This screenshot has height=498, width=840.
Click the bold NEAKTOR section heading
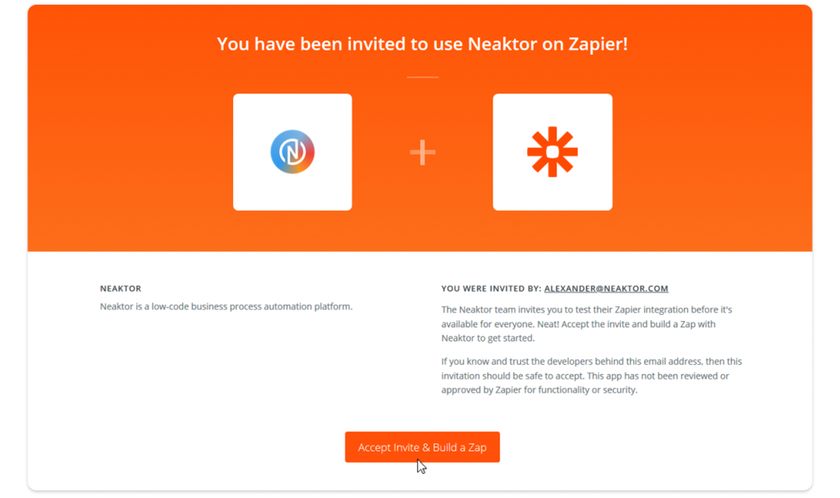(x=120, y=289)
